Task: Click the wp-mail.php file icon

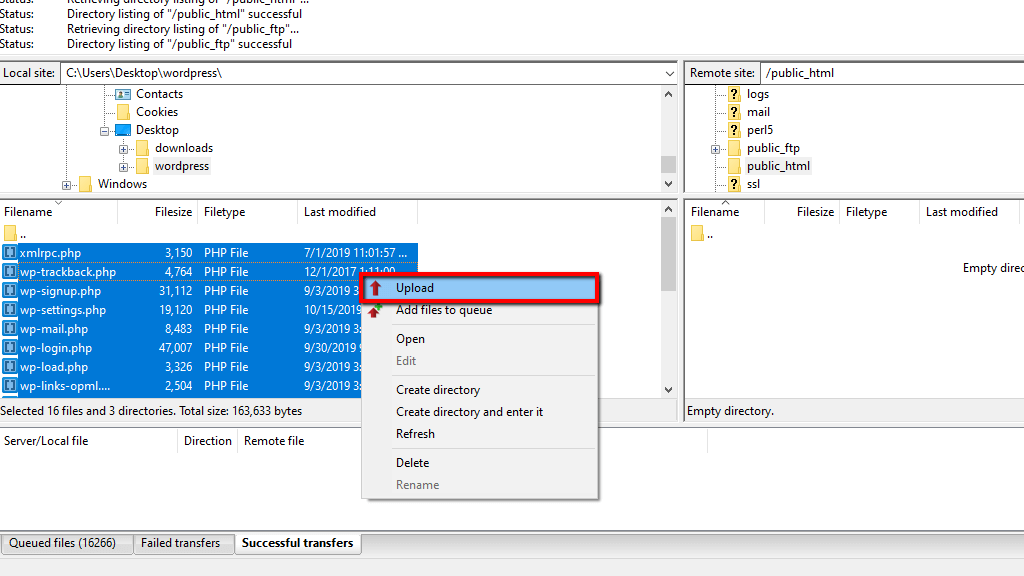Action: coord(10,328)
